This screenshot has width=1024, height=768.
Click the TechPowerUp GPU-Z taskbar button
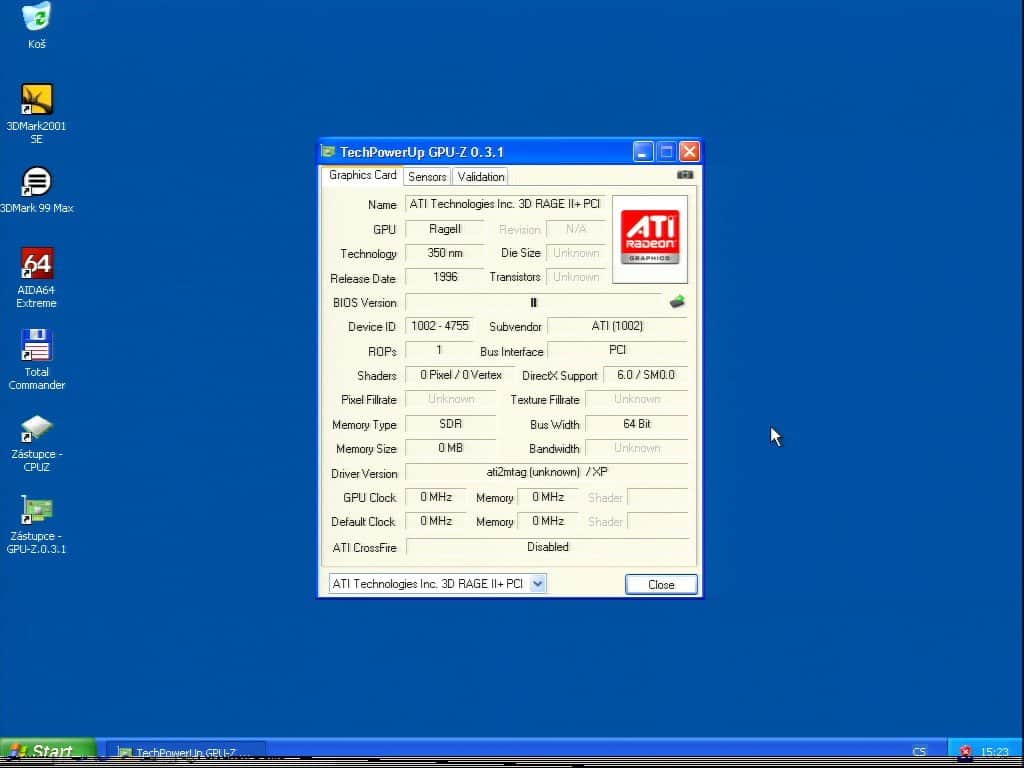coord(186,752)
